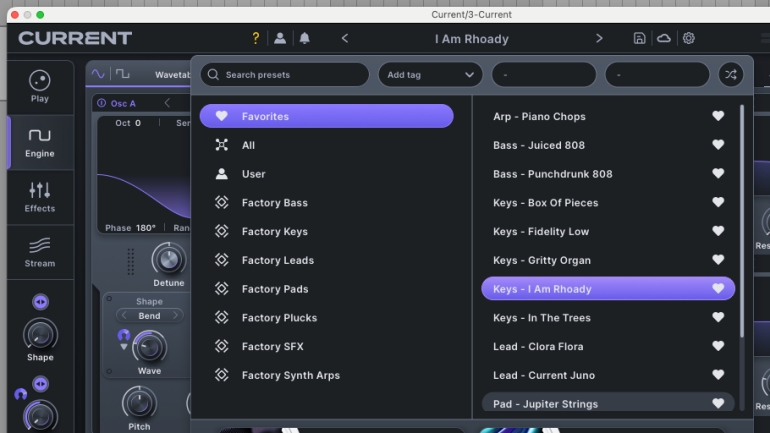This screenshot has height=433, width=770.
Task: Select the Factory Bass category
Action: coord(327,203)
